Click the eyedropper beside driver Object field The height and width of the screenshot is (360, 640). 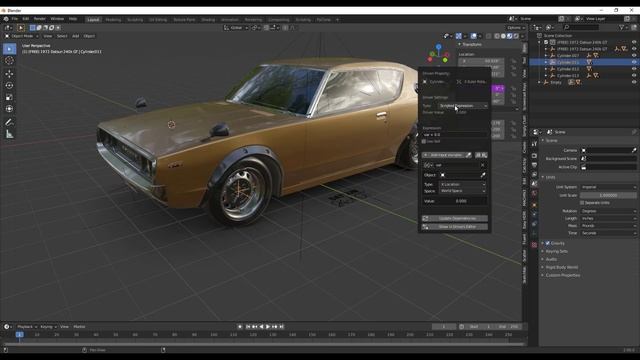[483, 175]
